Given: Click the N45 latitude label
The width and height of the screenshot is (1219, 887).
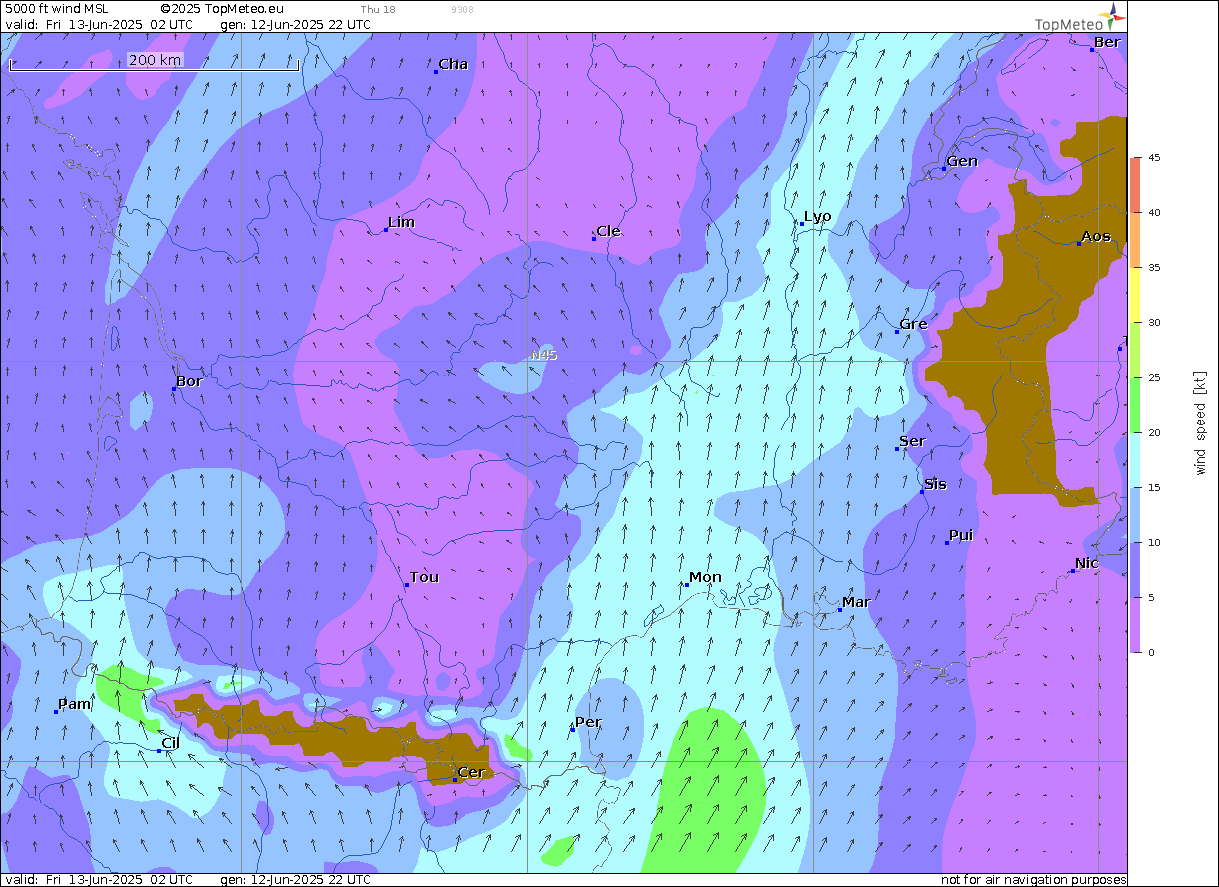Looking at the screenshot, I should point(544,355).
